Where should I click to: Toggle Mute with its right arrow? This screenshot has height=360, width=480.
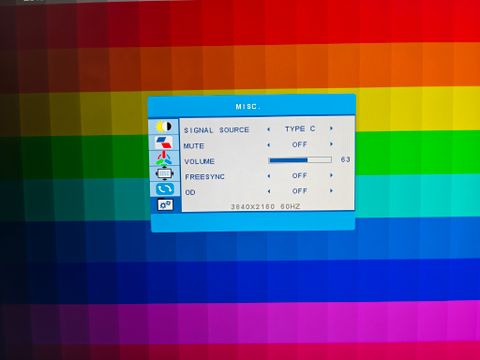[331, 144]
